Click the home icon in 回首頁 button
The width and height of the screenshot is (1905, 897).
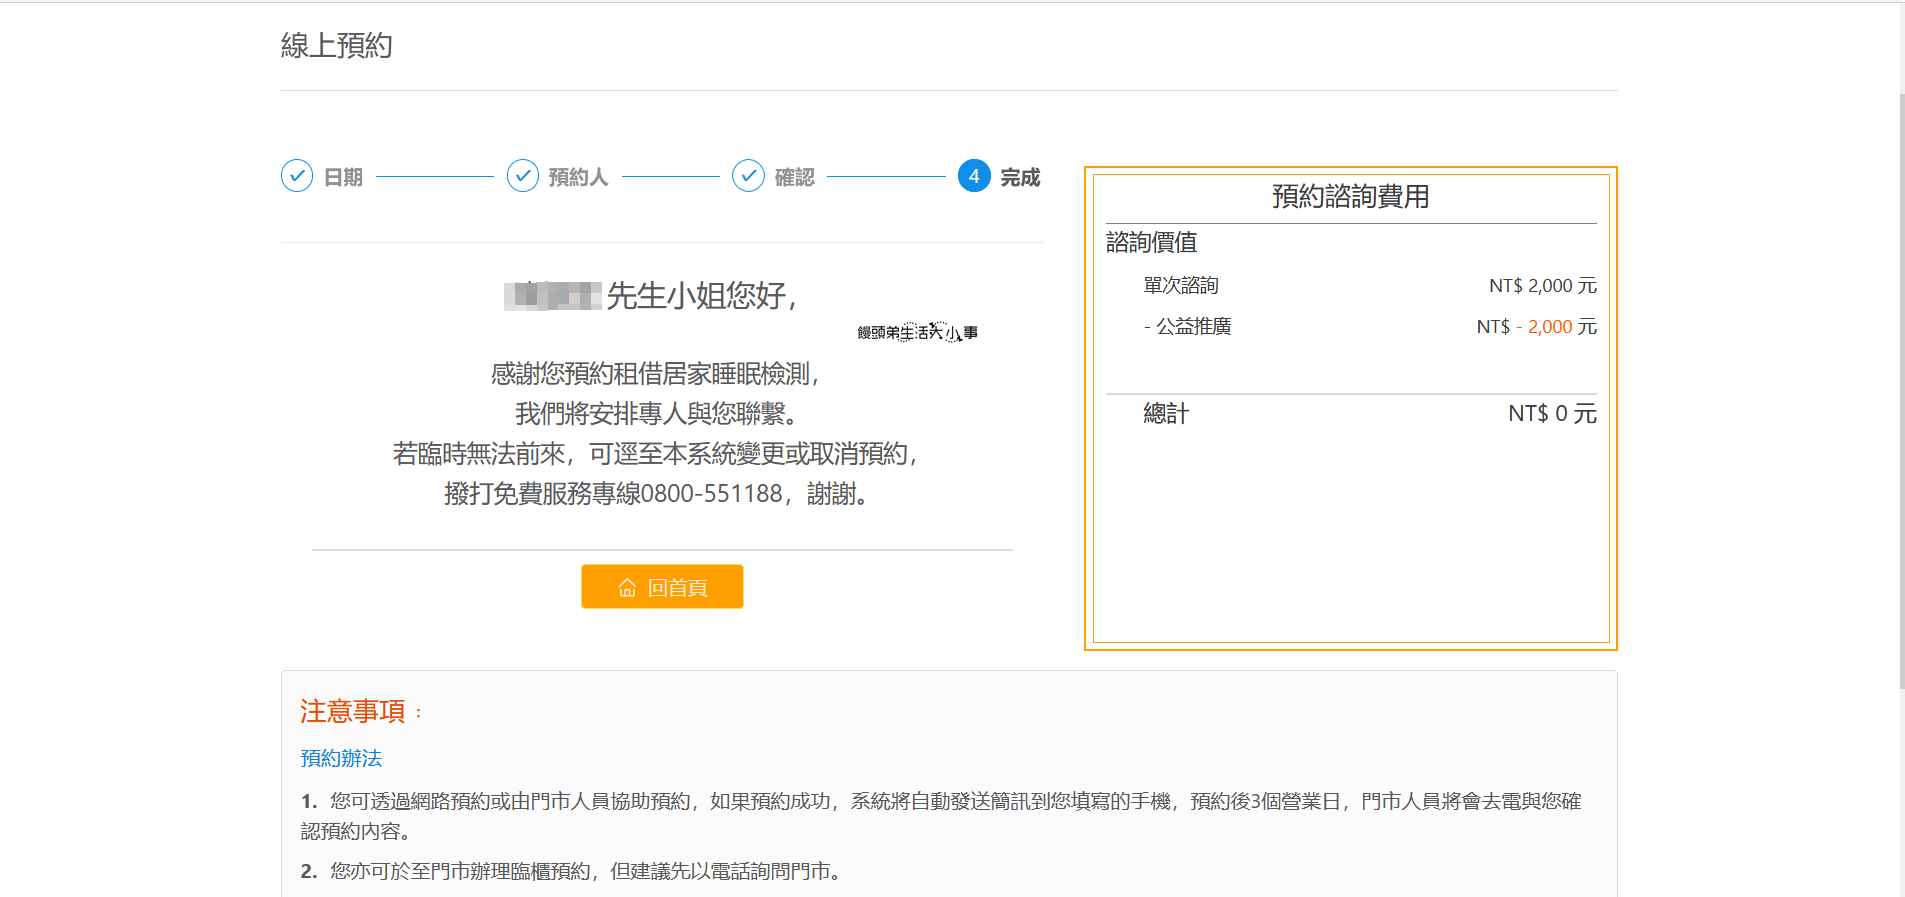point(627,588)
